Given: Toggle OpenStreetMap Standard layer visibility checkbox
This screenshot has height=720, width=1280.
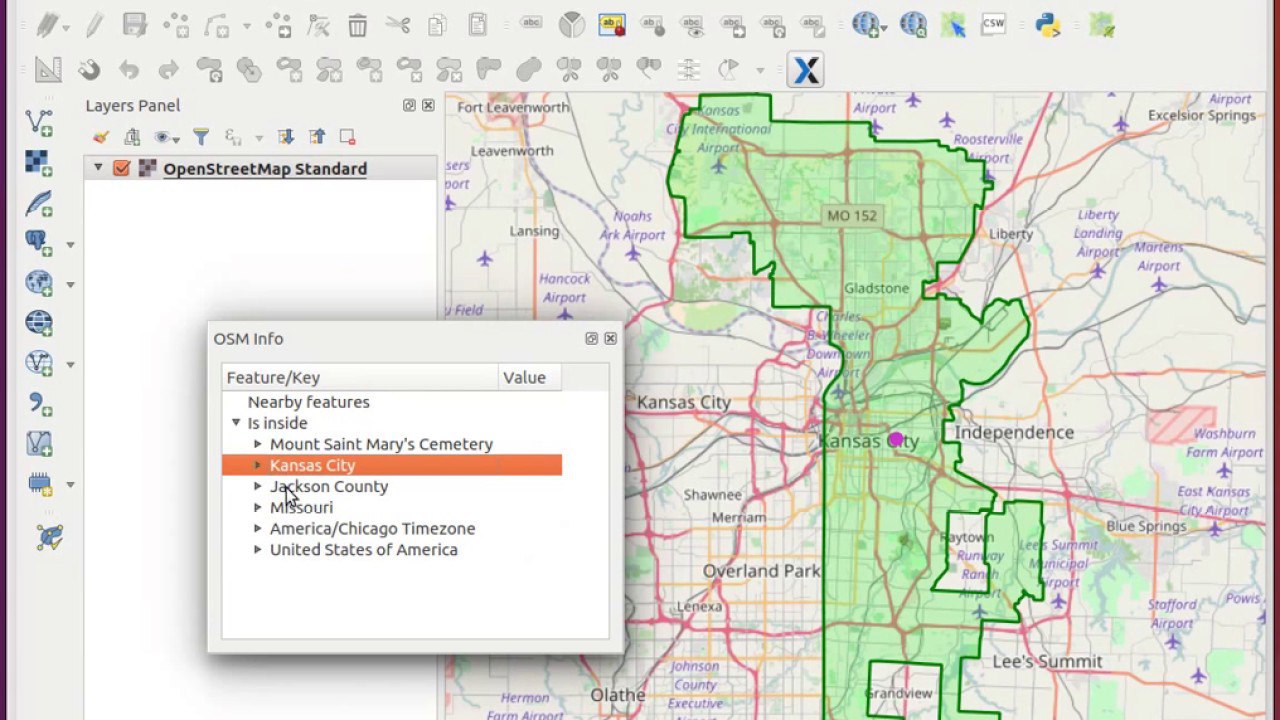Looking at the screenshot, I should click(x=121, y=168).
